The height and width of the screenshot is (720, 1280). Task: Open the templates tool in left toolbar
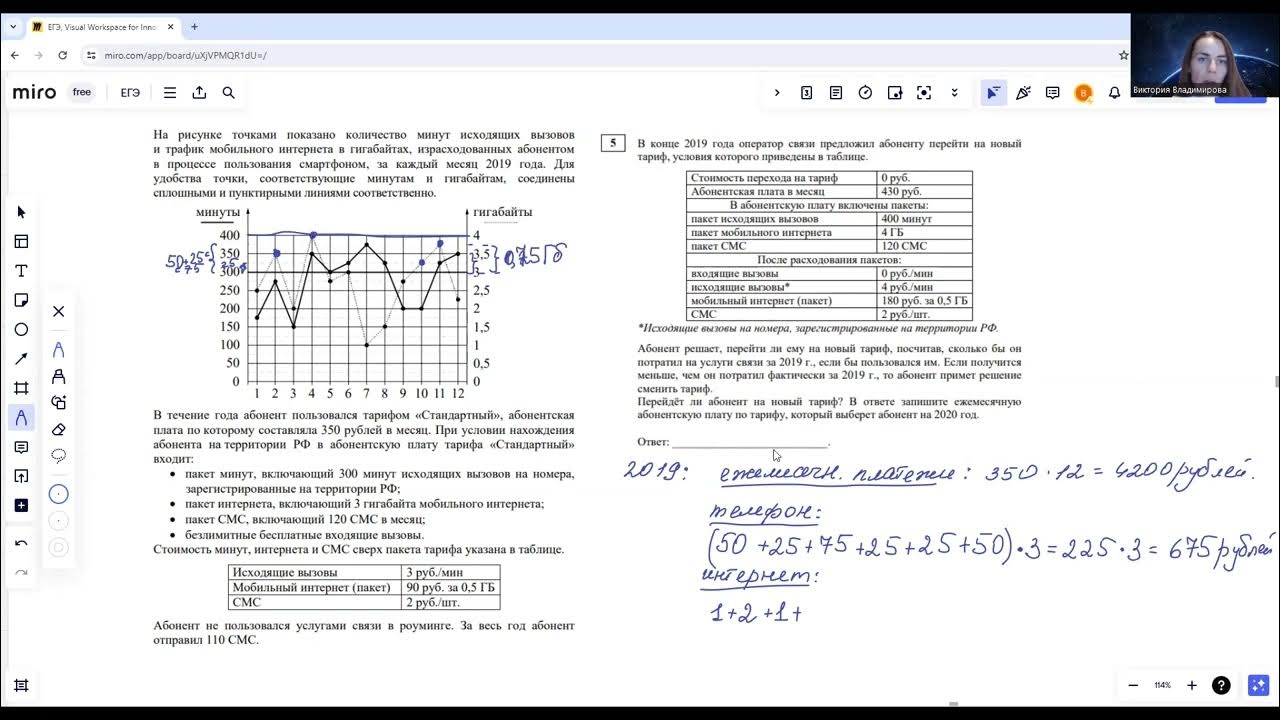(21, 241)
